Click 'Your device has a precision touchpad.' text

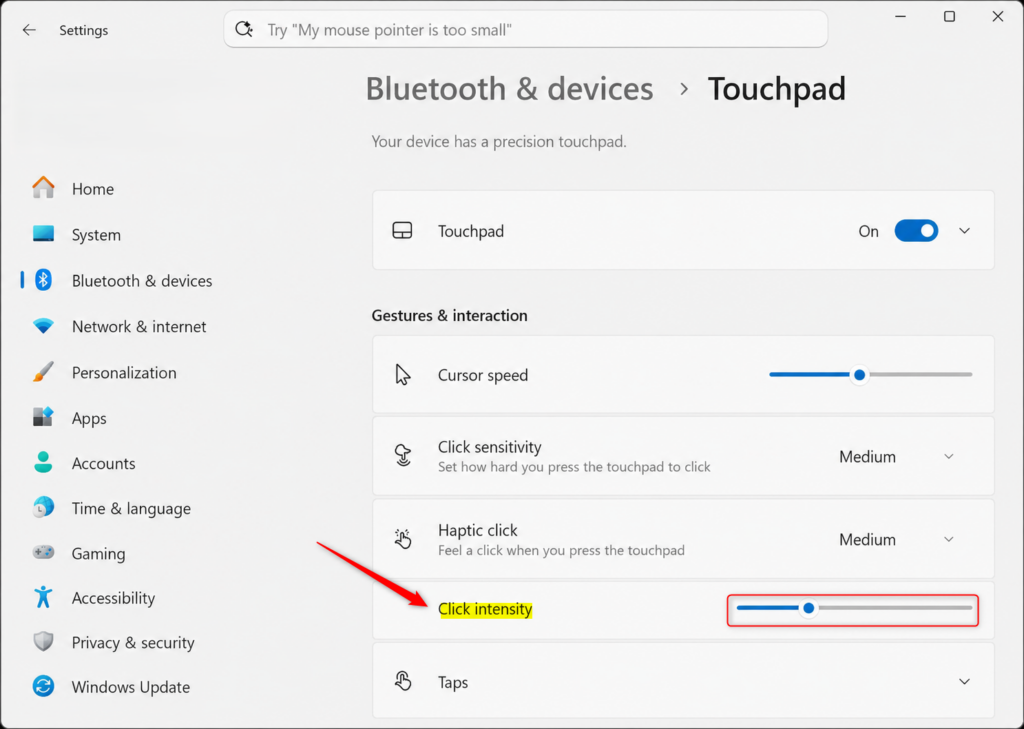[x=499, y=141]
